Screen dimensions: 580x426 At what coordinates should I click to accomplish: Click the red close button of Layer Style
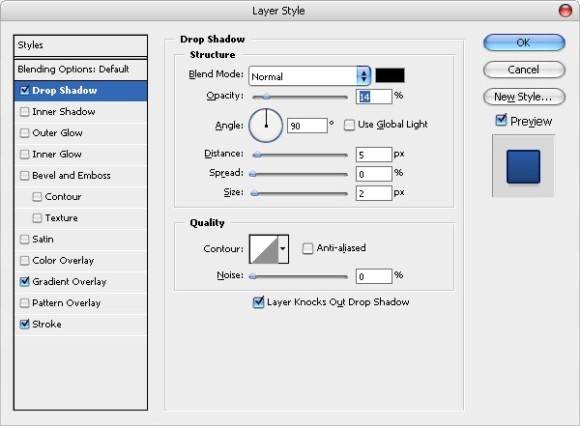click(x=565, y=10)
